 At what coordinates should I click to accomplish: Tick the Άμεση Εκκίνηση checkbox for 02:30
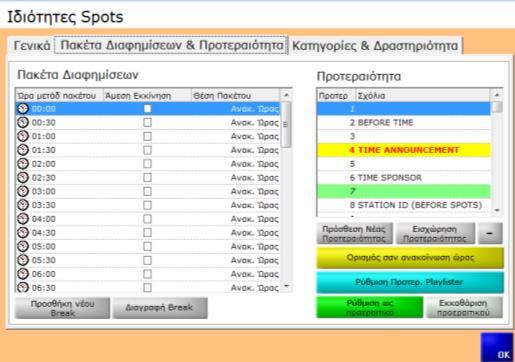[x=147, y=178]
